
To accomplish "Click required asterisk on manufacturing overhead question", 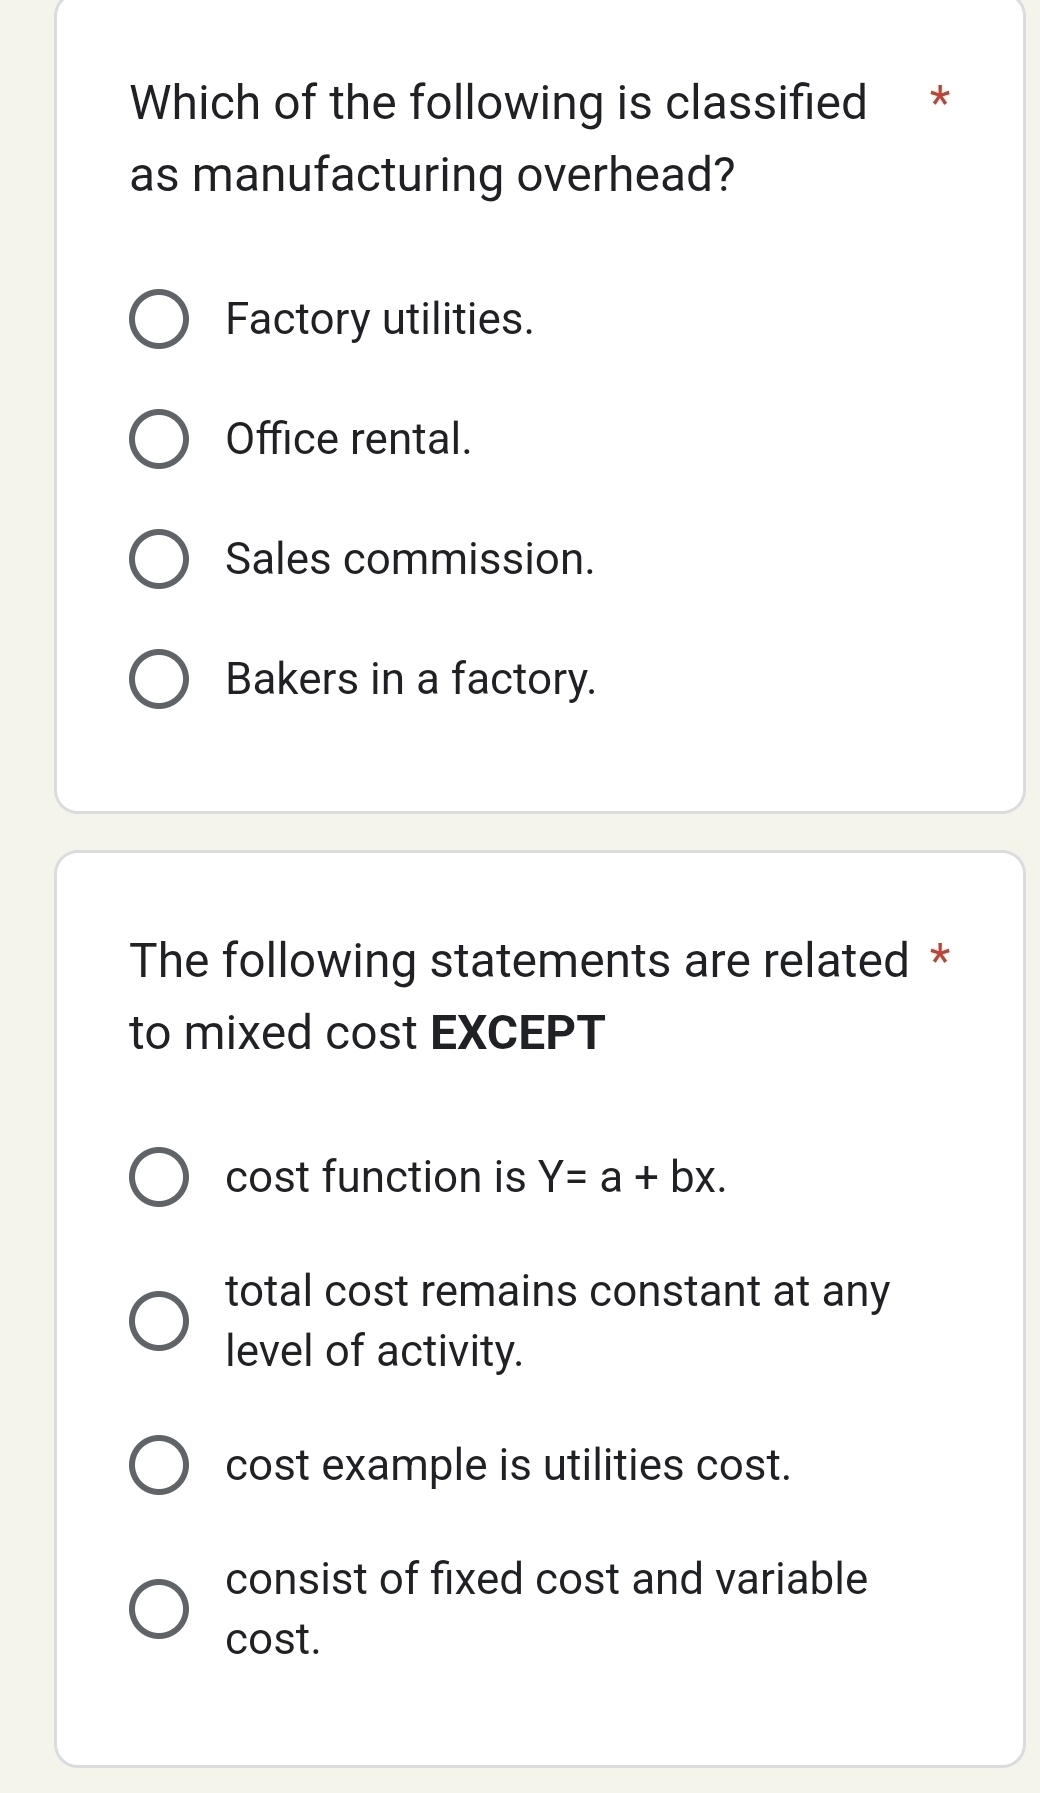I will (938, 99).
